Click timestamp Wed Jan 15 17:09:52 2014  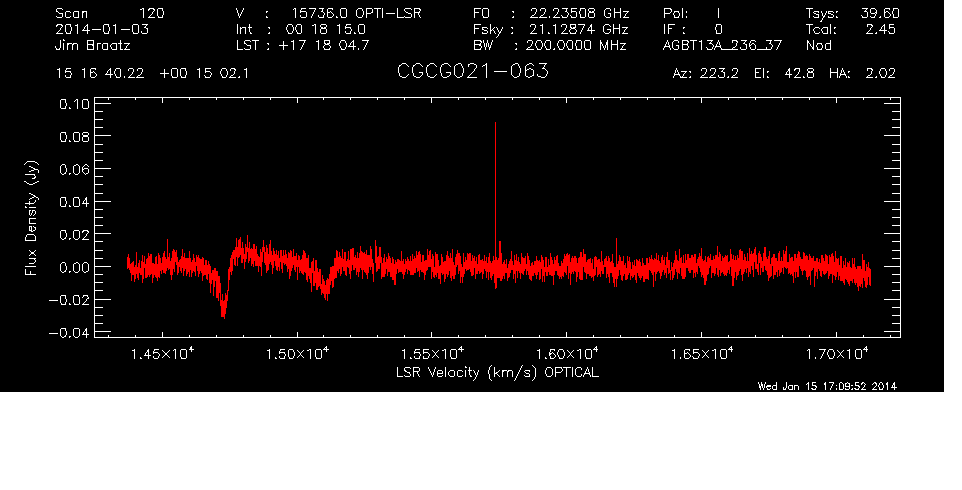coord(827,386)
